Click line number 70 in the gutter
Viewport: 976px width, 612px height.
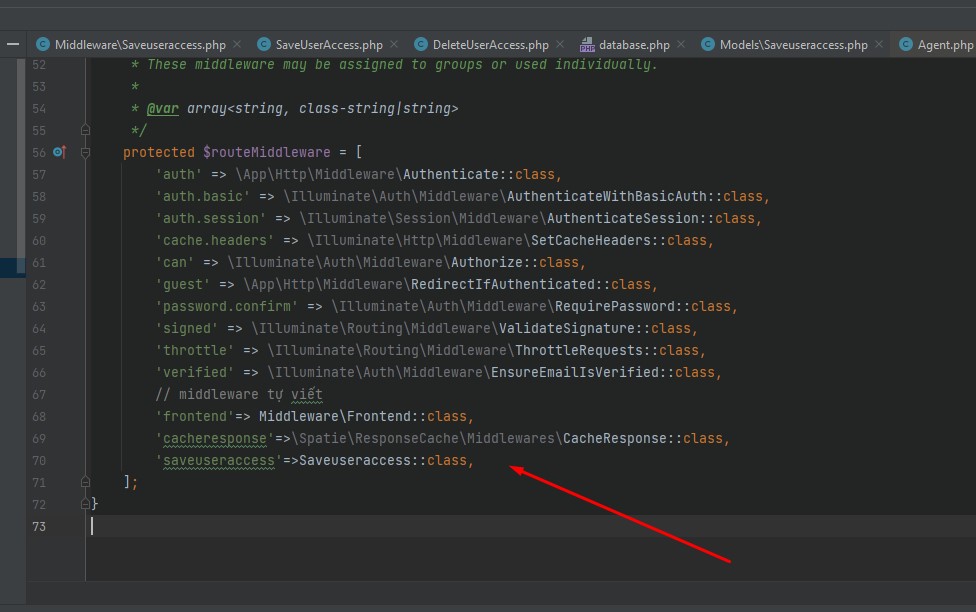coord(39,461)
